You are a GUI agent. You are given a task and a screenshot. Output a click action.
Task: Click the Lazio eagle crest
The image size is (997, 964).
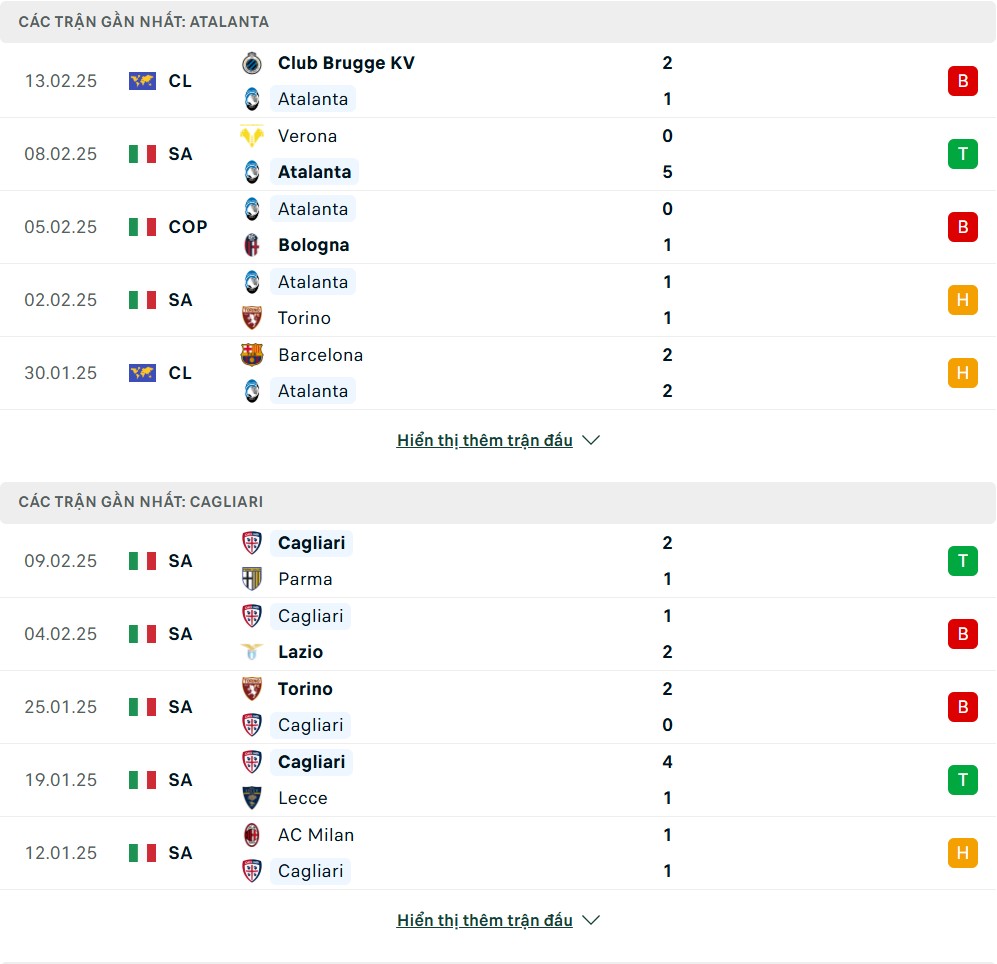[x=252, y=652]
